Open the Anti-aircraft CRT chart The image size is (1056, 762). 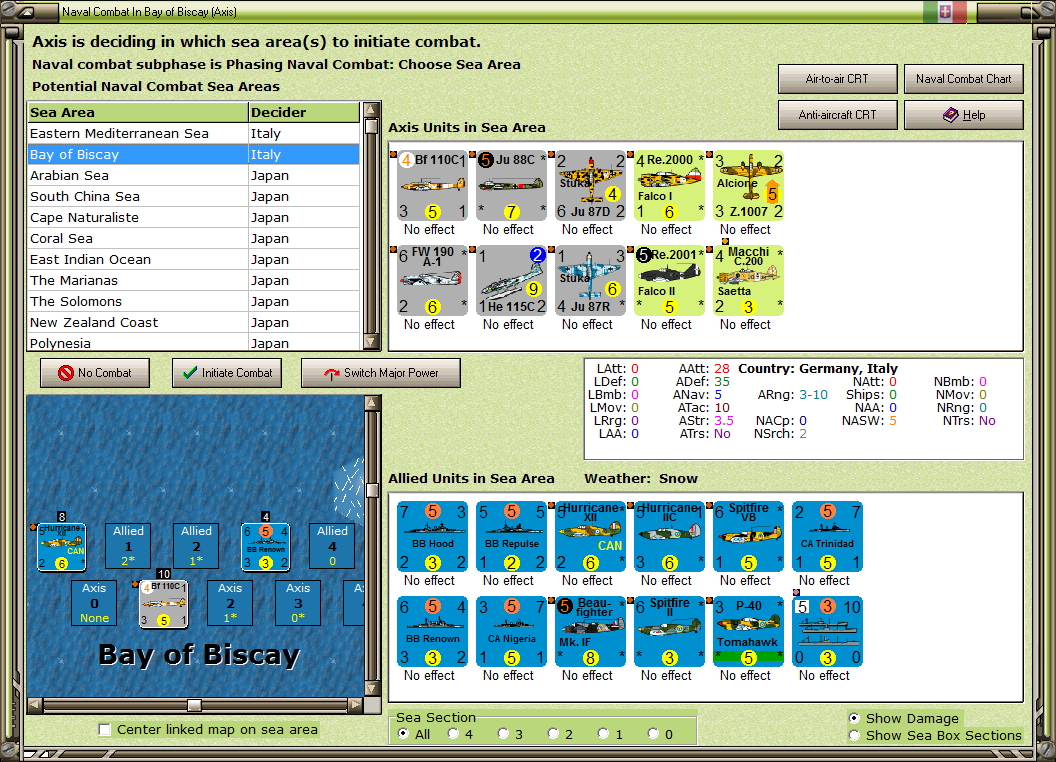pos(837,115)
